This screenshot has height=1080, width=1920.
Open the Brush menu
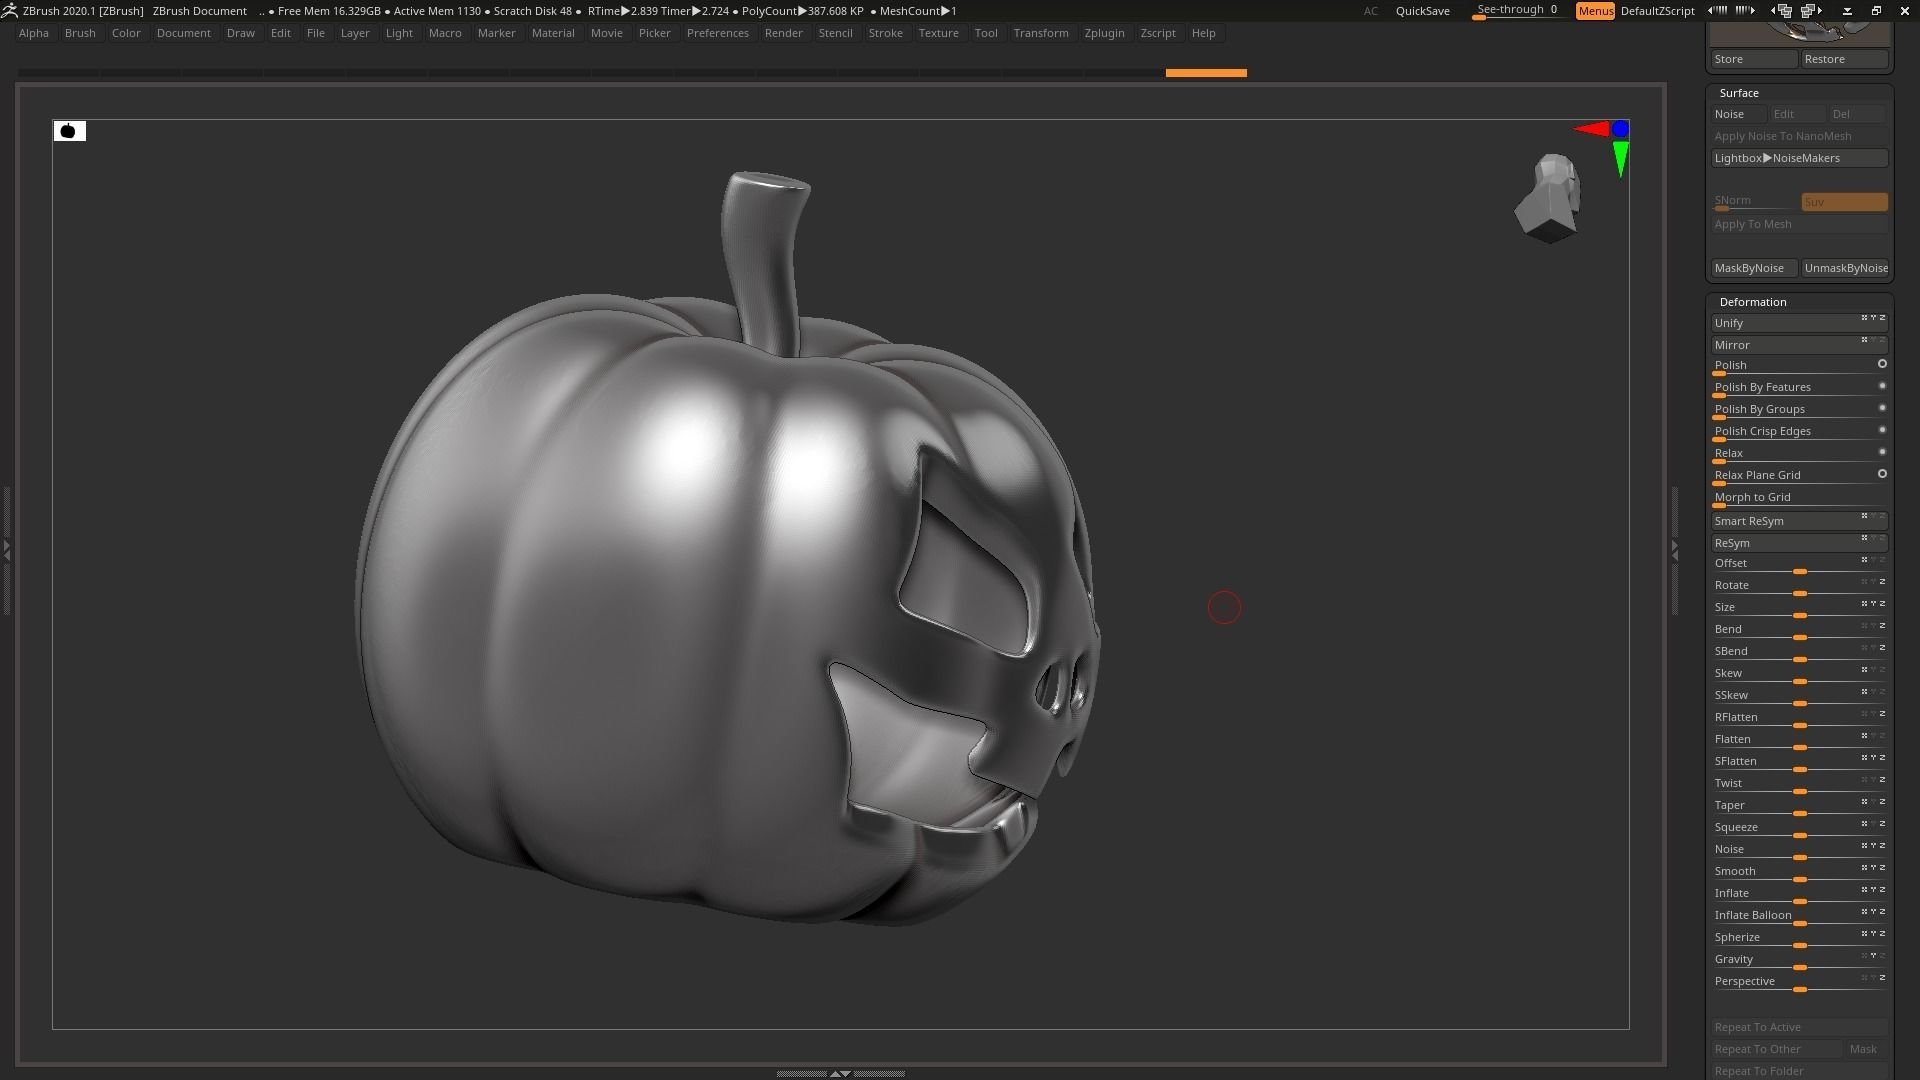[80, 33]
